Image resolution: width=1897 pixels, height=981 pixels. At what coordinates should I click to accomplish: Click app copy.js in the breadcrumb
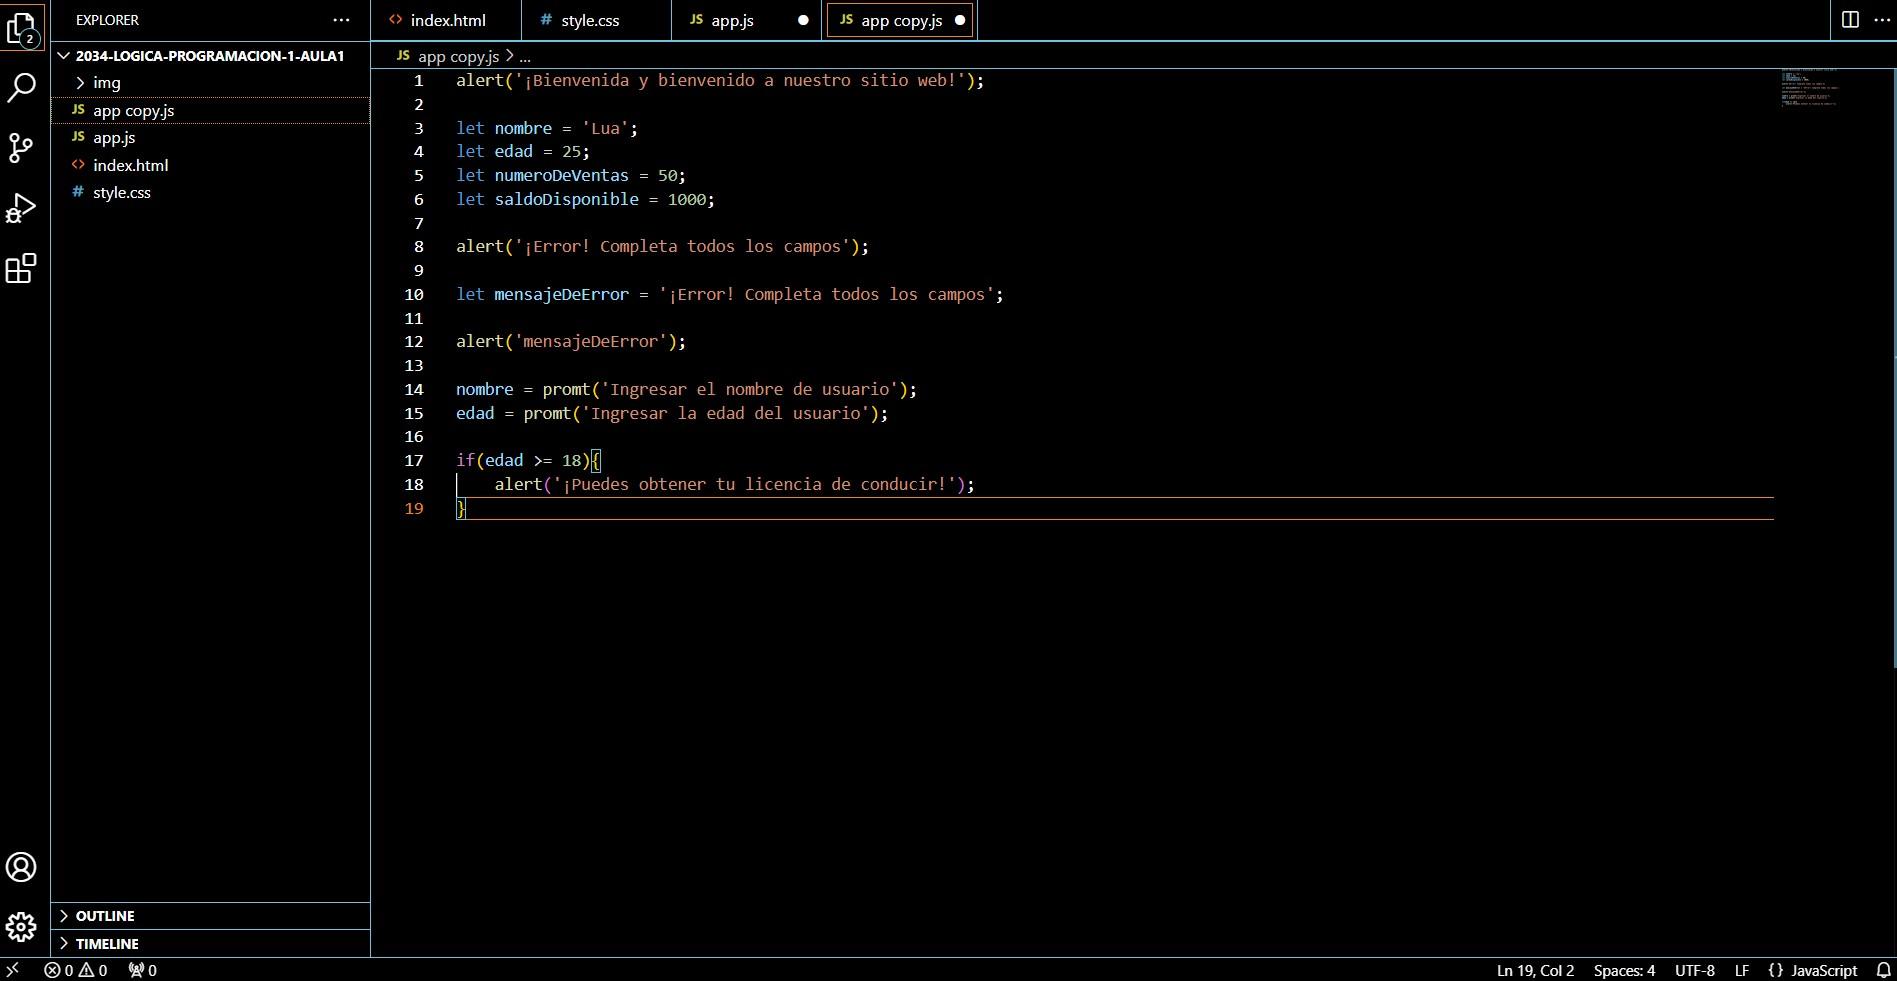pos(458,57)
